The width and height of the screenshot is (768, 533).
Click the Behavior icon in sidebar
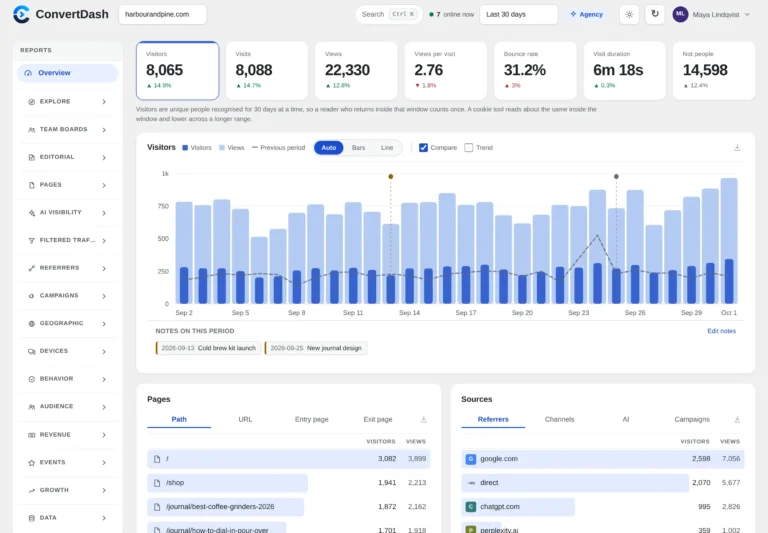31,379
